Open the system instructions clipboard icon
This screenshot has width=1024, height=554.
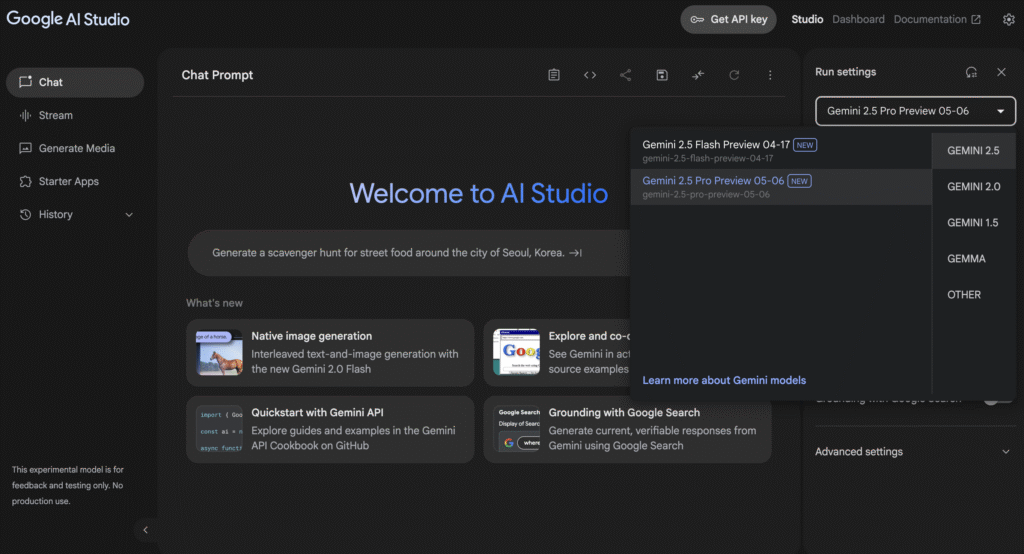pos(554,75)
